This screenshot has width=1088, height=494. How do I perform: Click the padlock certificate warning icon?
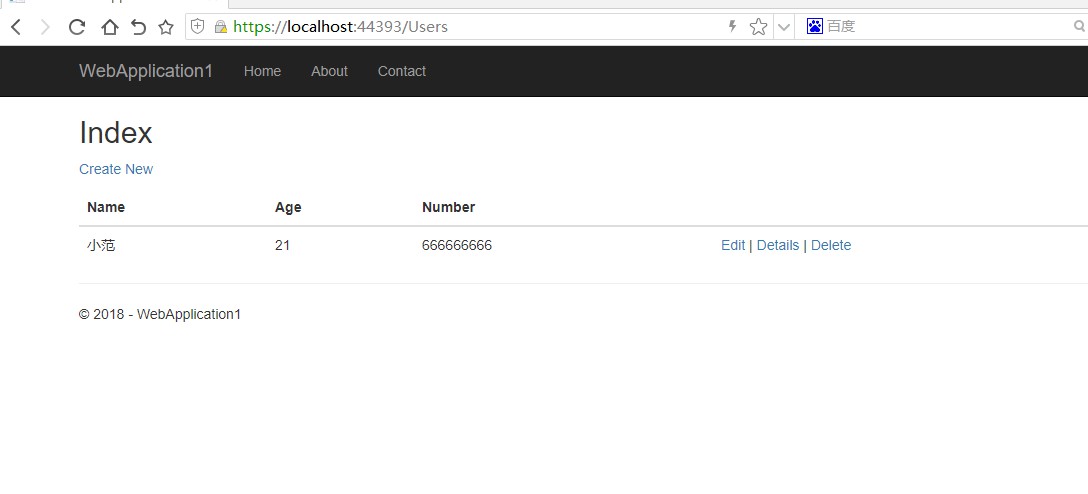click(x=221, y=27)
